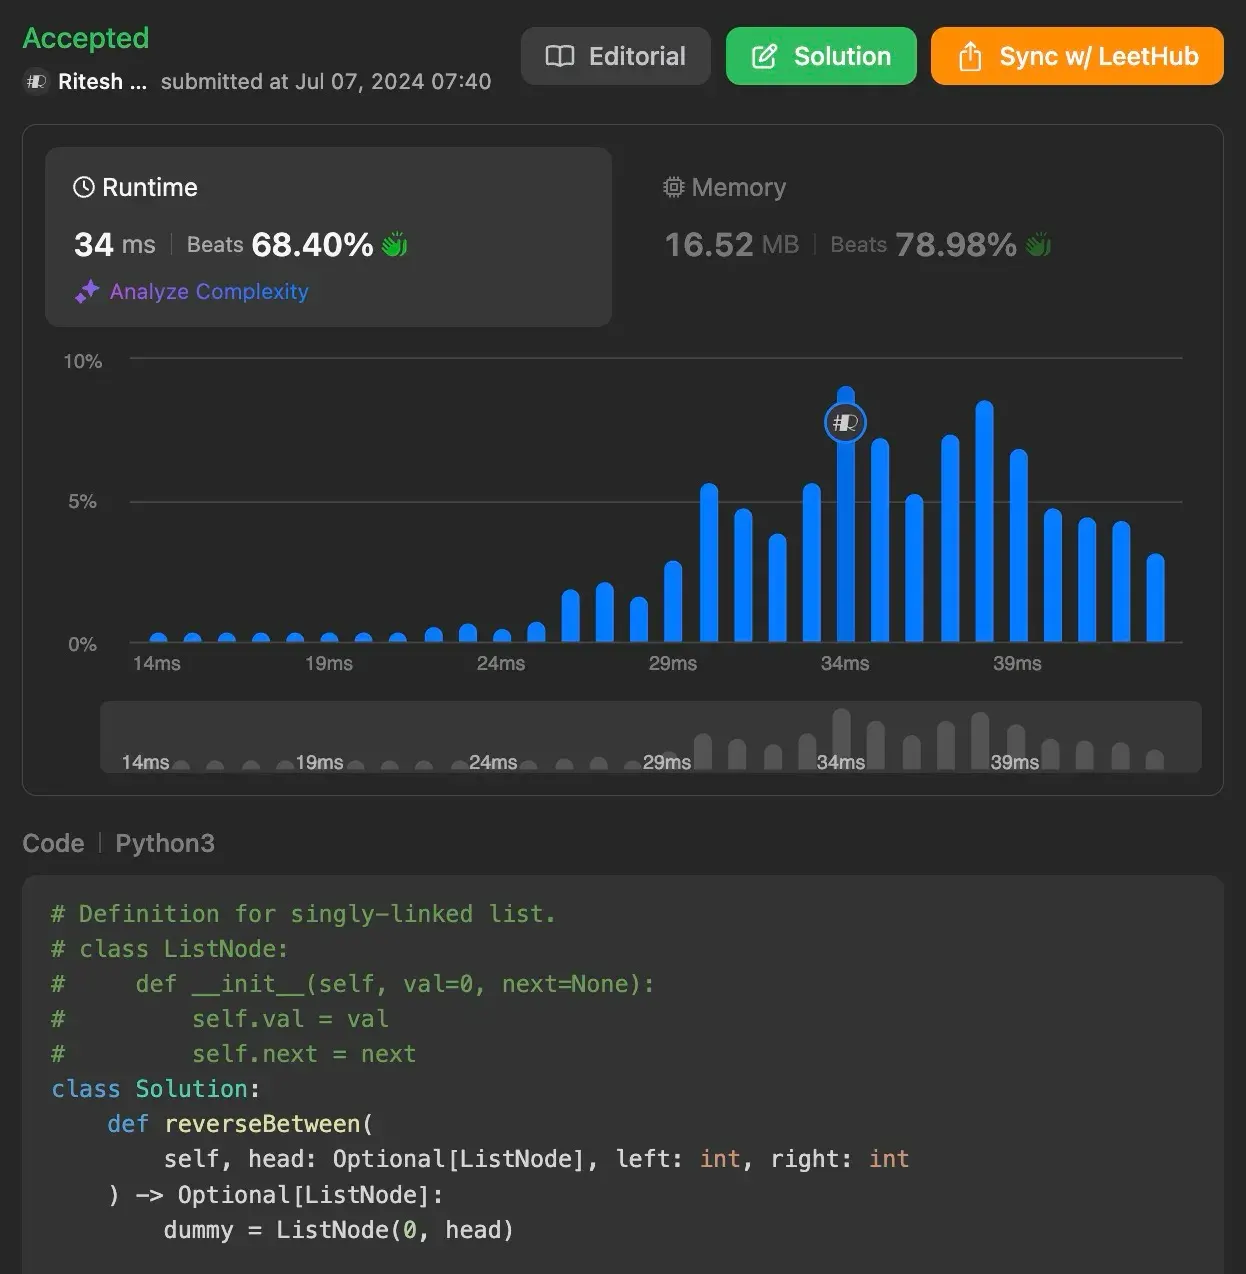Viewport: 1246px width, 1274px height.
Task: Switch to the Code tab
Action: tap(53, 842)
